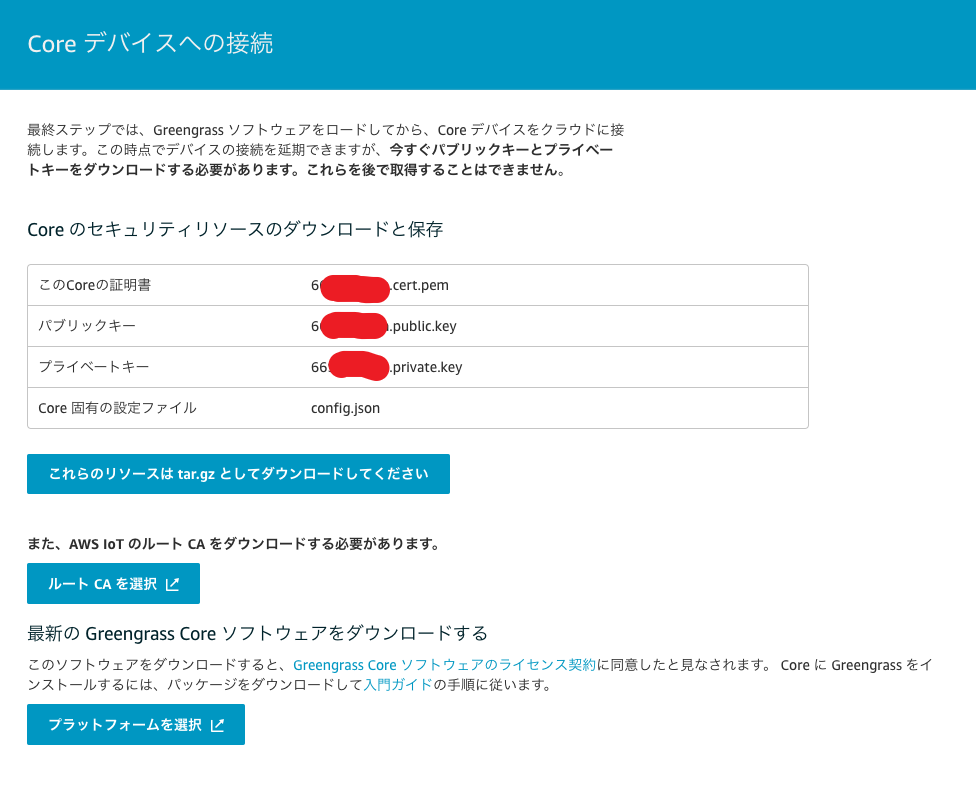
Task: Click the Core デバイスへの接続 page title
Action: [x=150, y=44]
